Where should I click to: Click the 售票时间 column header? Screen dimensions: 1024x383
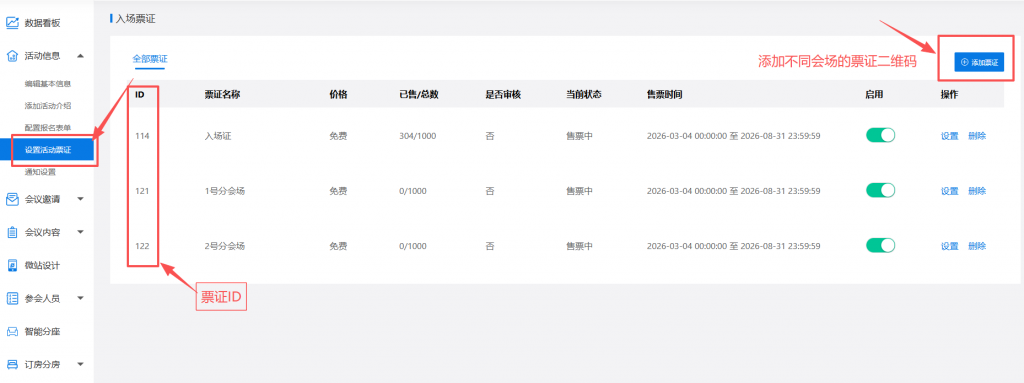pyautogui.click(x=664, y=94)
